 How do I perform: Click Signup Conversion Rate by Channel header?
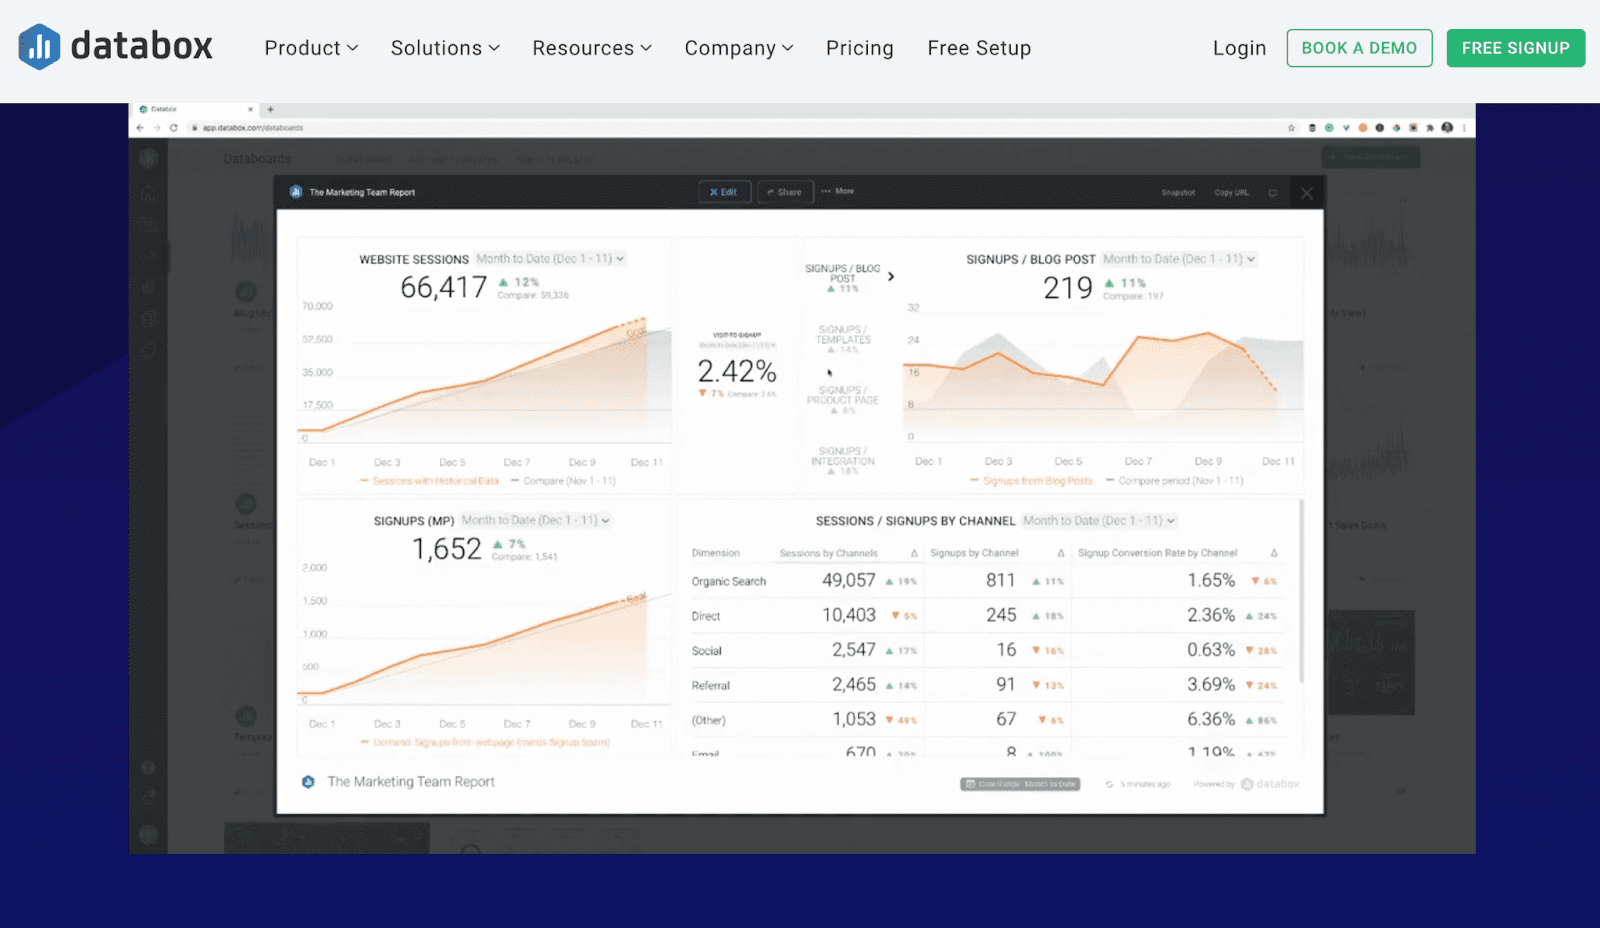(1157, 553)
